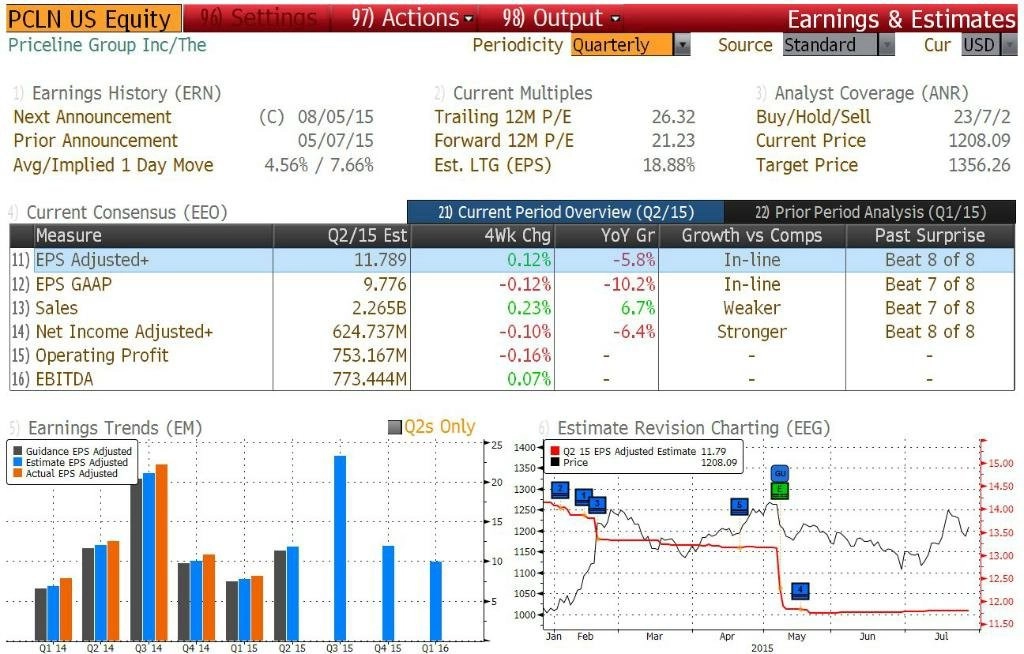Select the event marker labeled 1 near February
The width and height of the screenshot is (1024, 654).
[584, 497]
